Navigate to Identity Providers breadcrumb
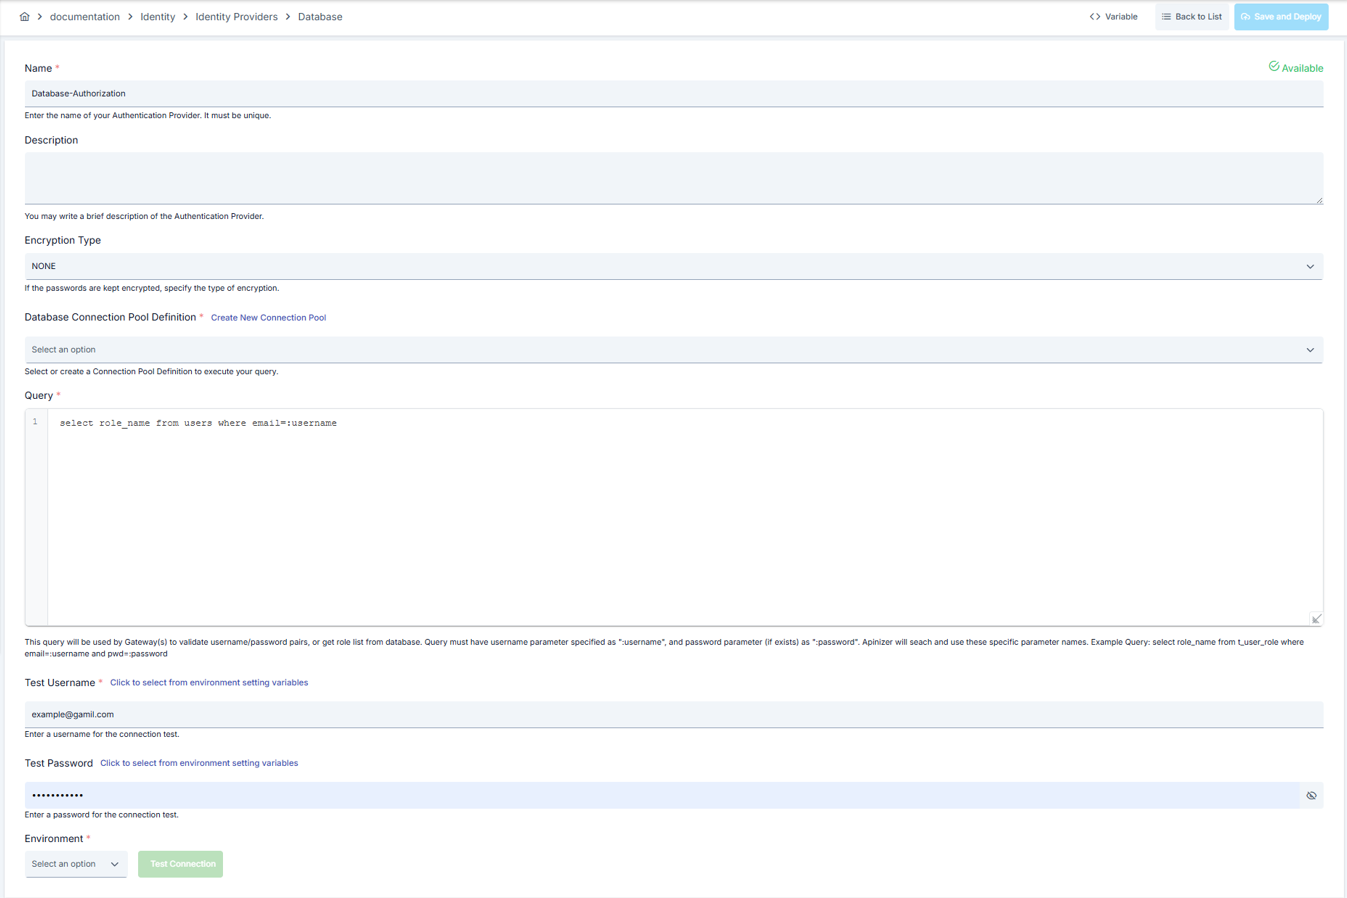The height and width of the screenshot is (898, 1347). pyautogui.click(x=236, y=17)
